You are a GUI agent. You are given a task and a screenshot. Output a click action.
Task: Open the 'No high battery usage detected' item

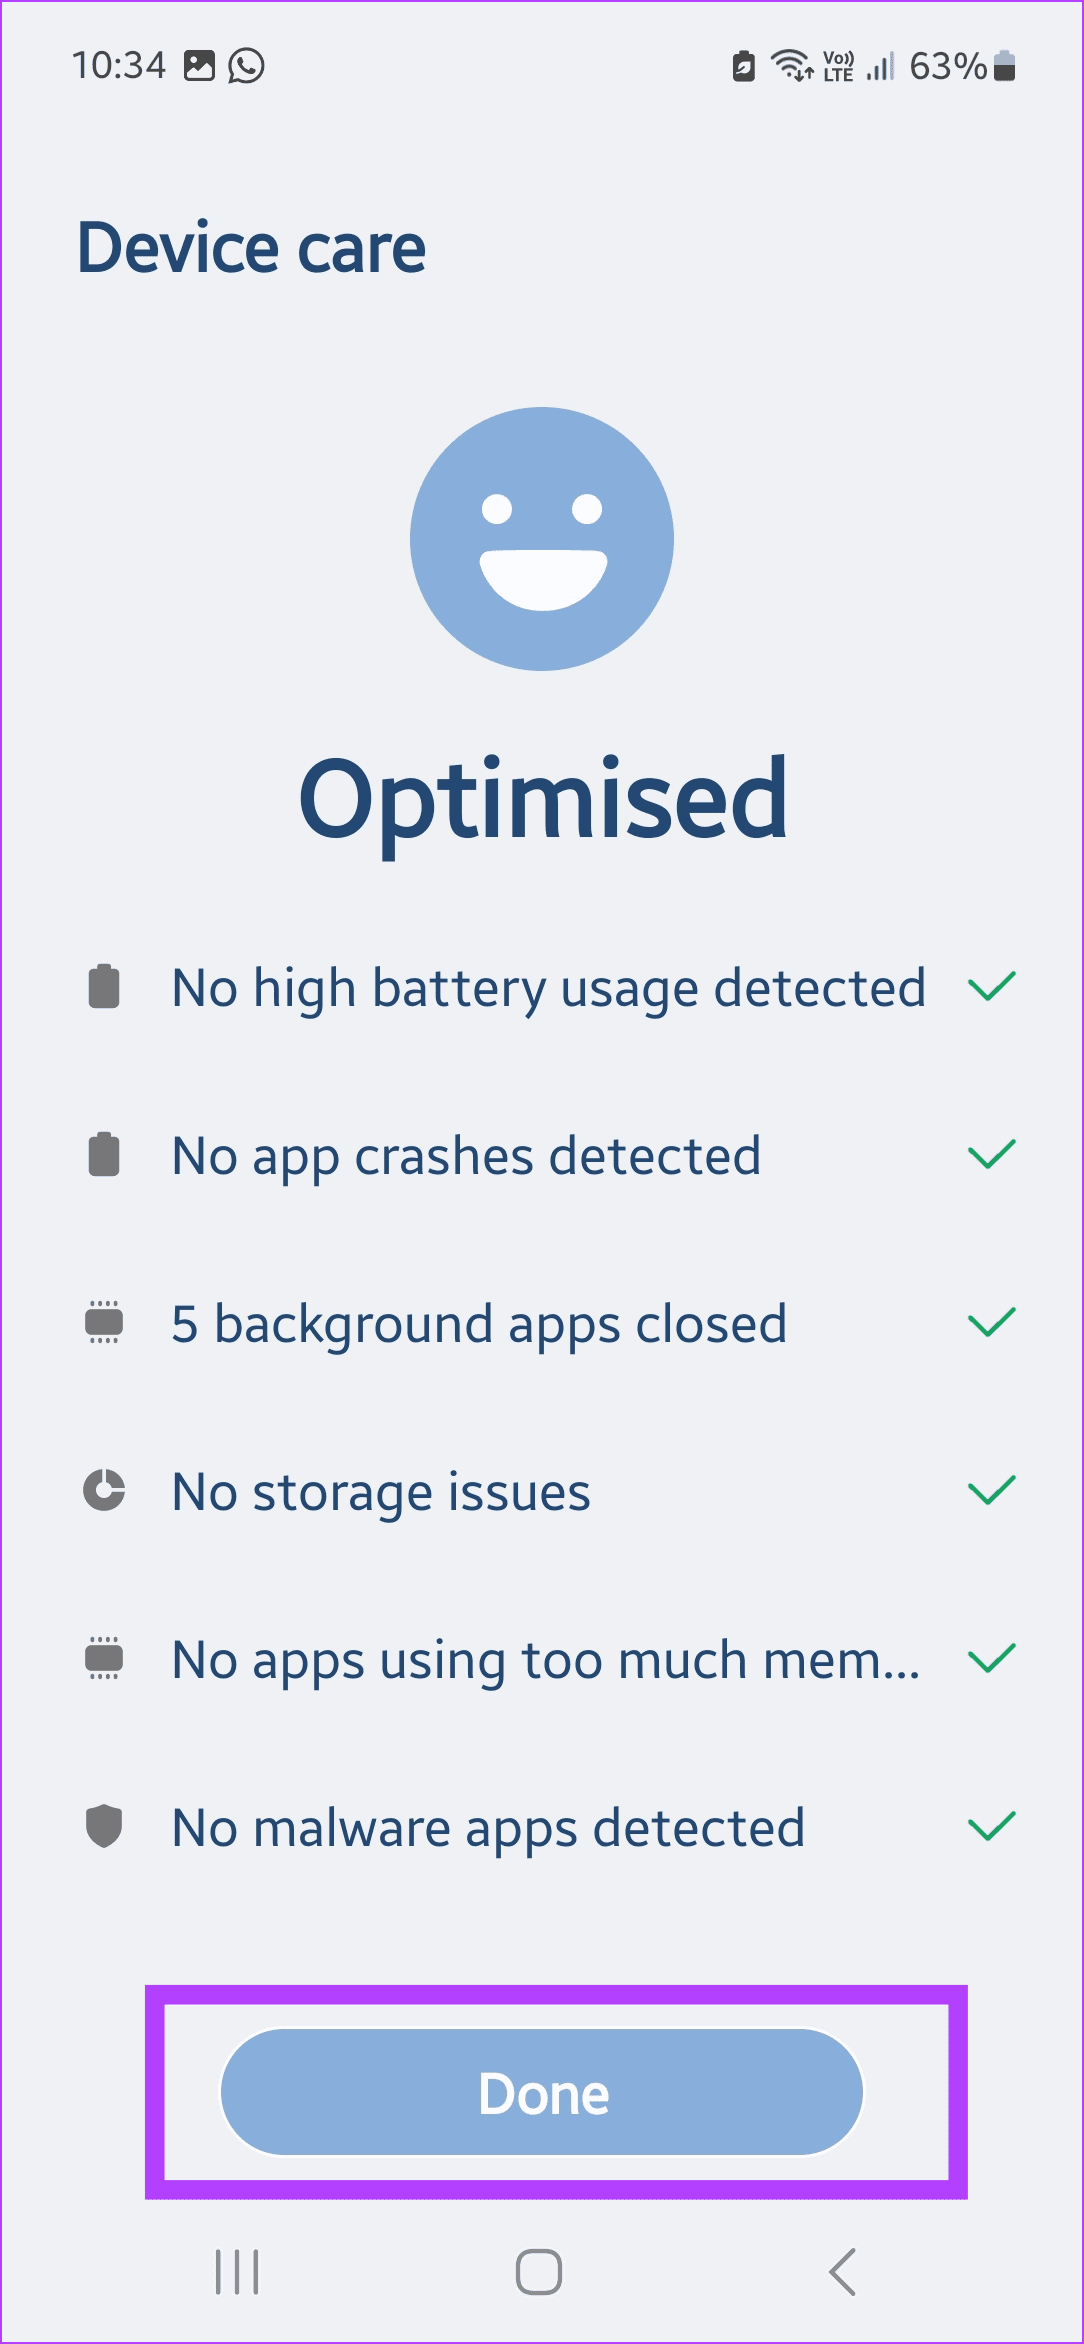[x=548, y=988]
